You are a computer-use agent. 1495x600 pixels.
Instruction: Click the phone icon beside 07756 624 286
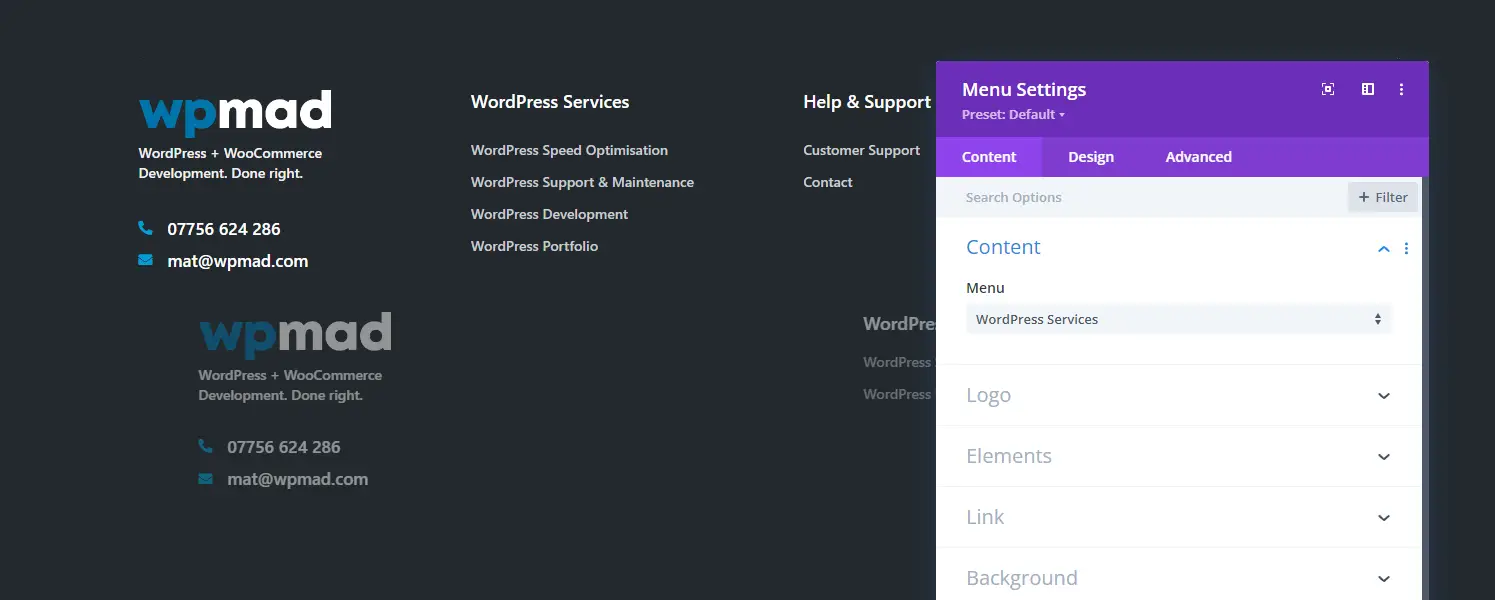[x=146, y=228]
